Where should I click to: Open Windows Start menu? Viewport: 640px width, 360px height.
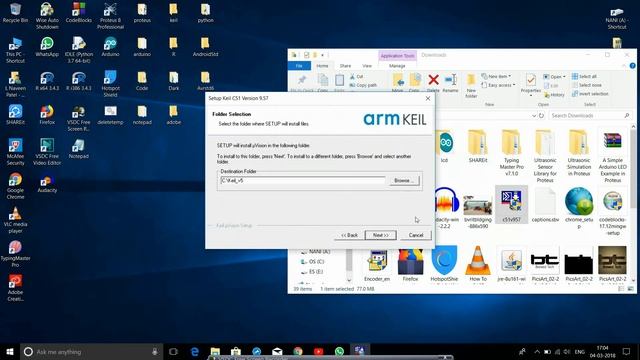pos(10,351)
